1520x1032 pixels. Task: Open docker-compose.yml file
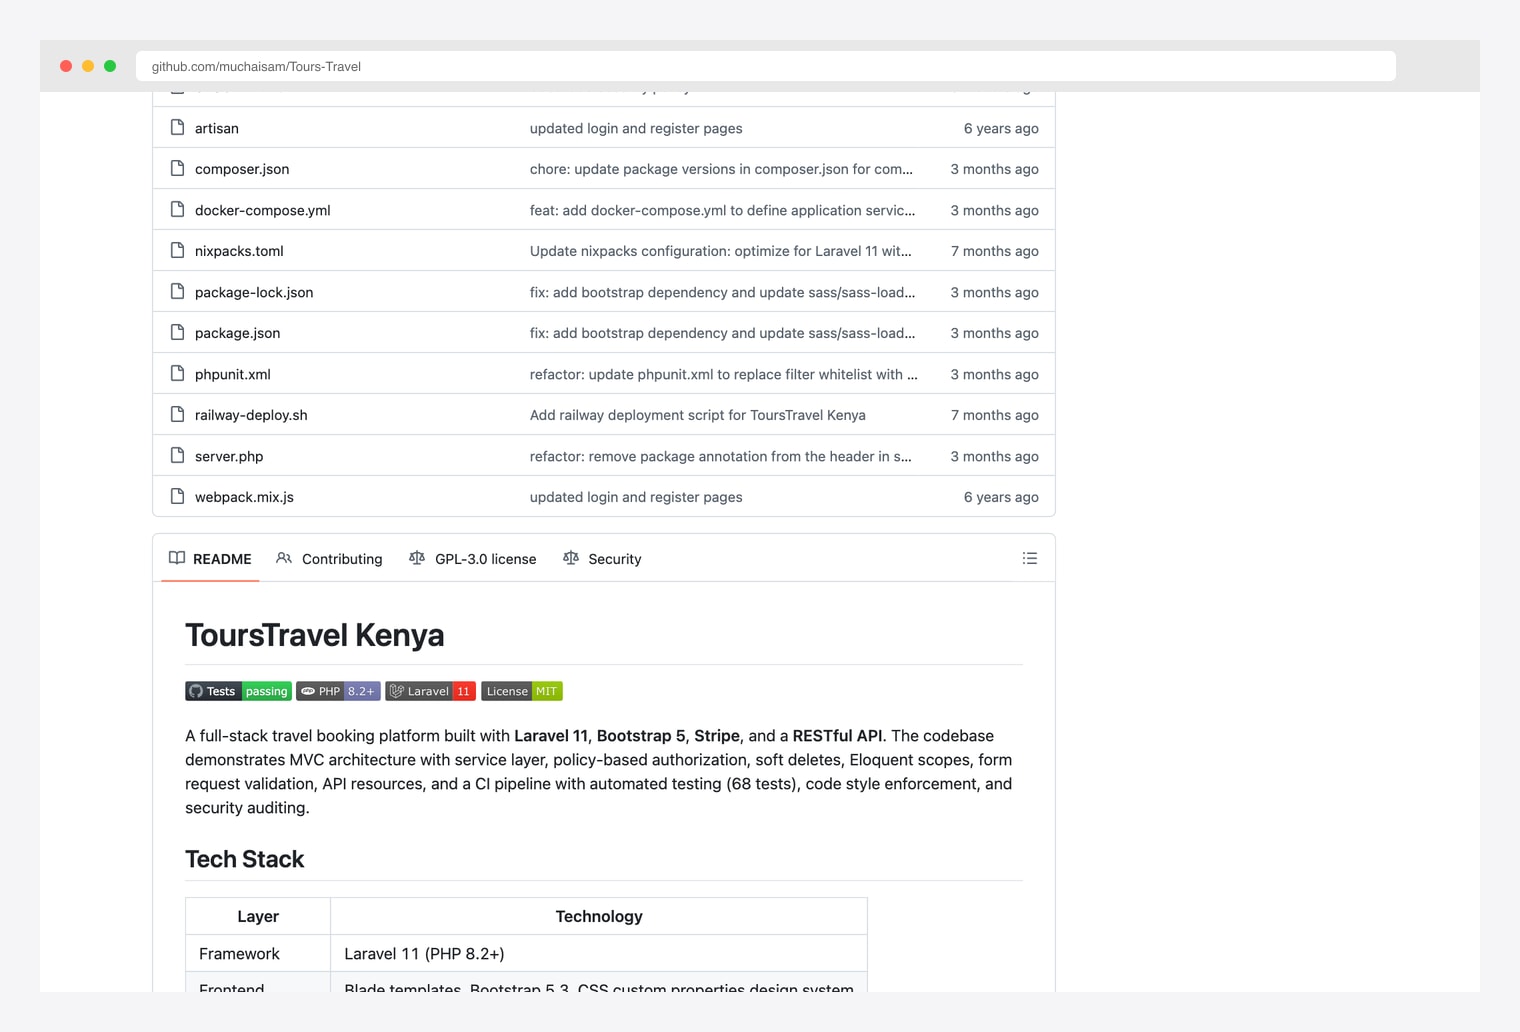tap(263, 210)
